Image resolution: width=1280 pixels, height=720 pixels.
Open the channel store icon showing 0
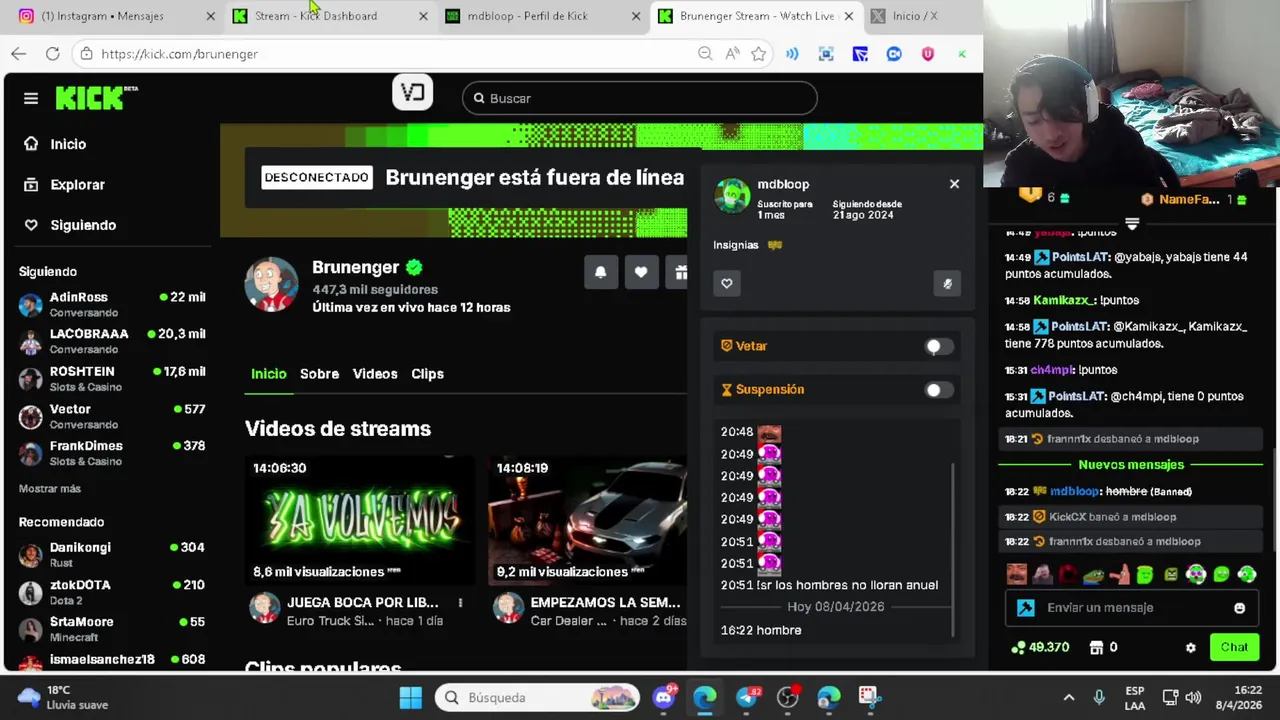click(1103, 647)
